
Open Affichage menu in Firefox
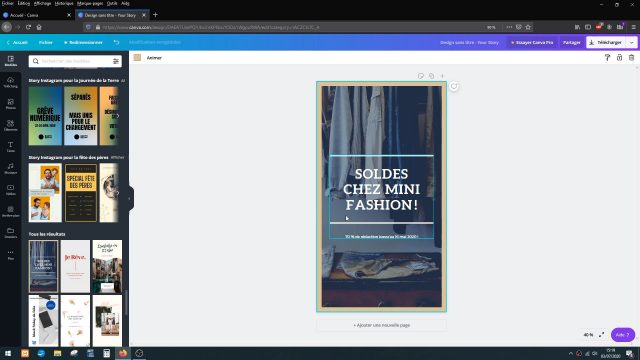click(x=42, y=3)
